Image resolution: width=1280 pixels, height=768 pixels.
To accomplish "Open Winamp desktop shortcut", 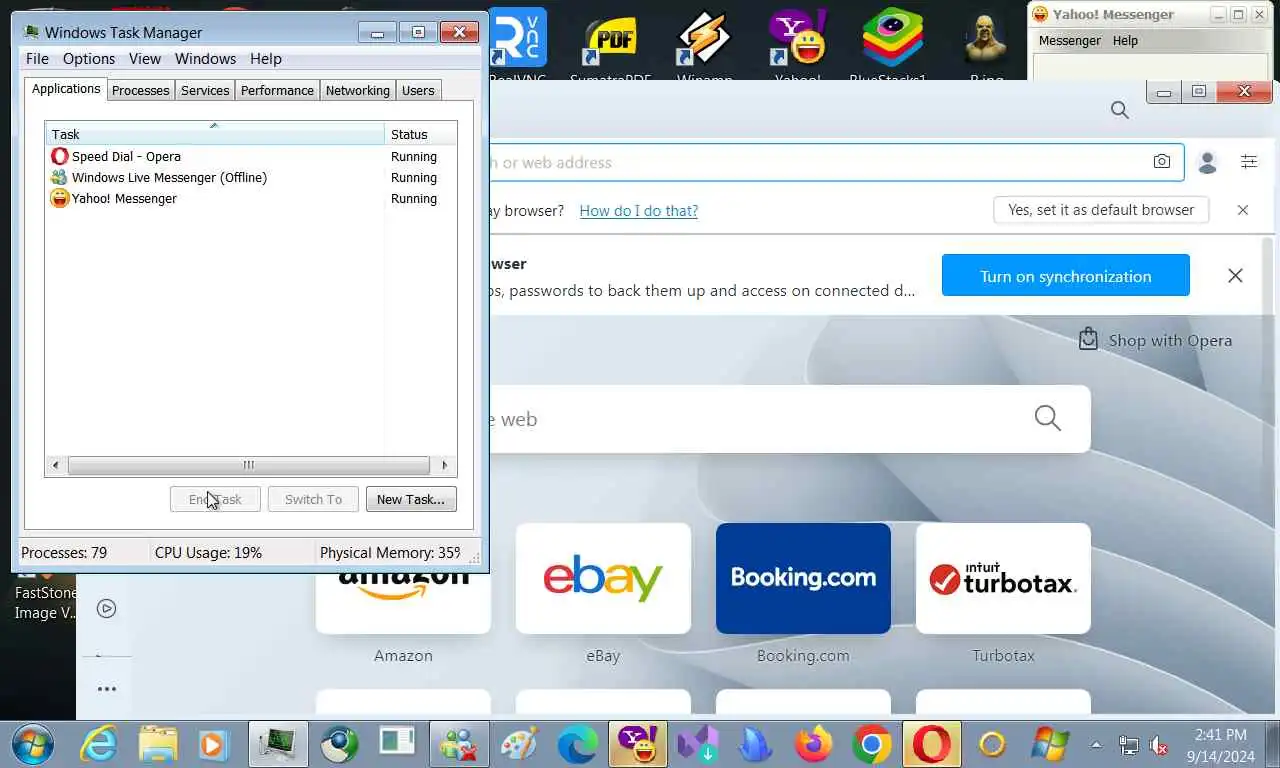I will tap(704, 45).
